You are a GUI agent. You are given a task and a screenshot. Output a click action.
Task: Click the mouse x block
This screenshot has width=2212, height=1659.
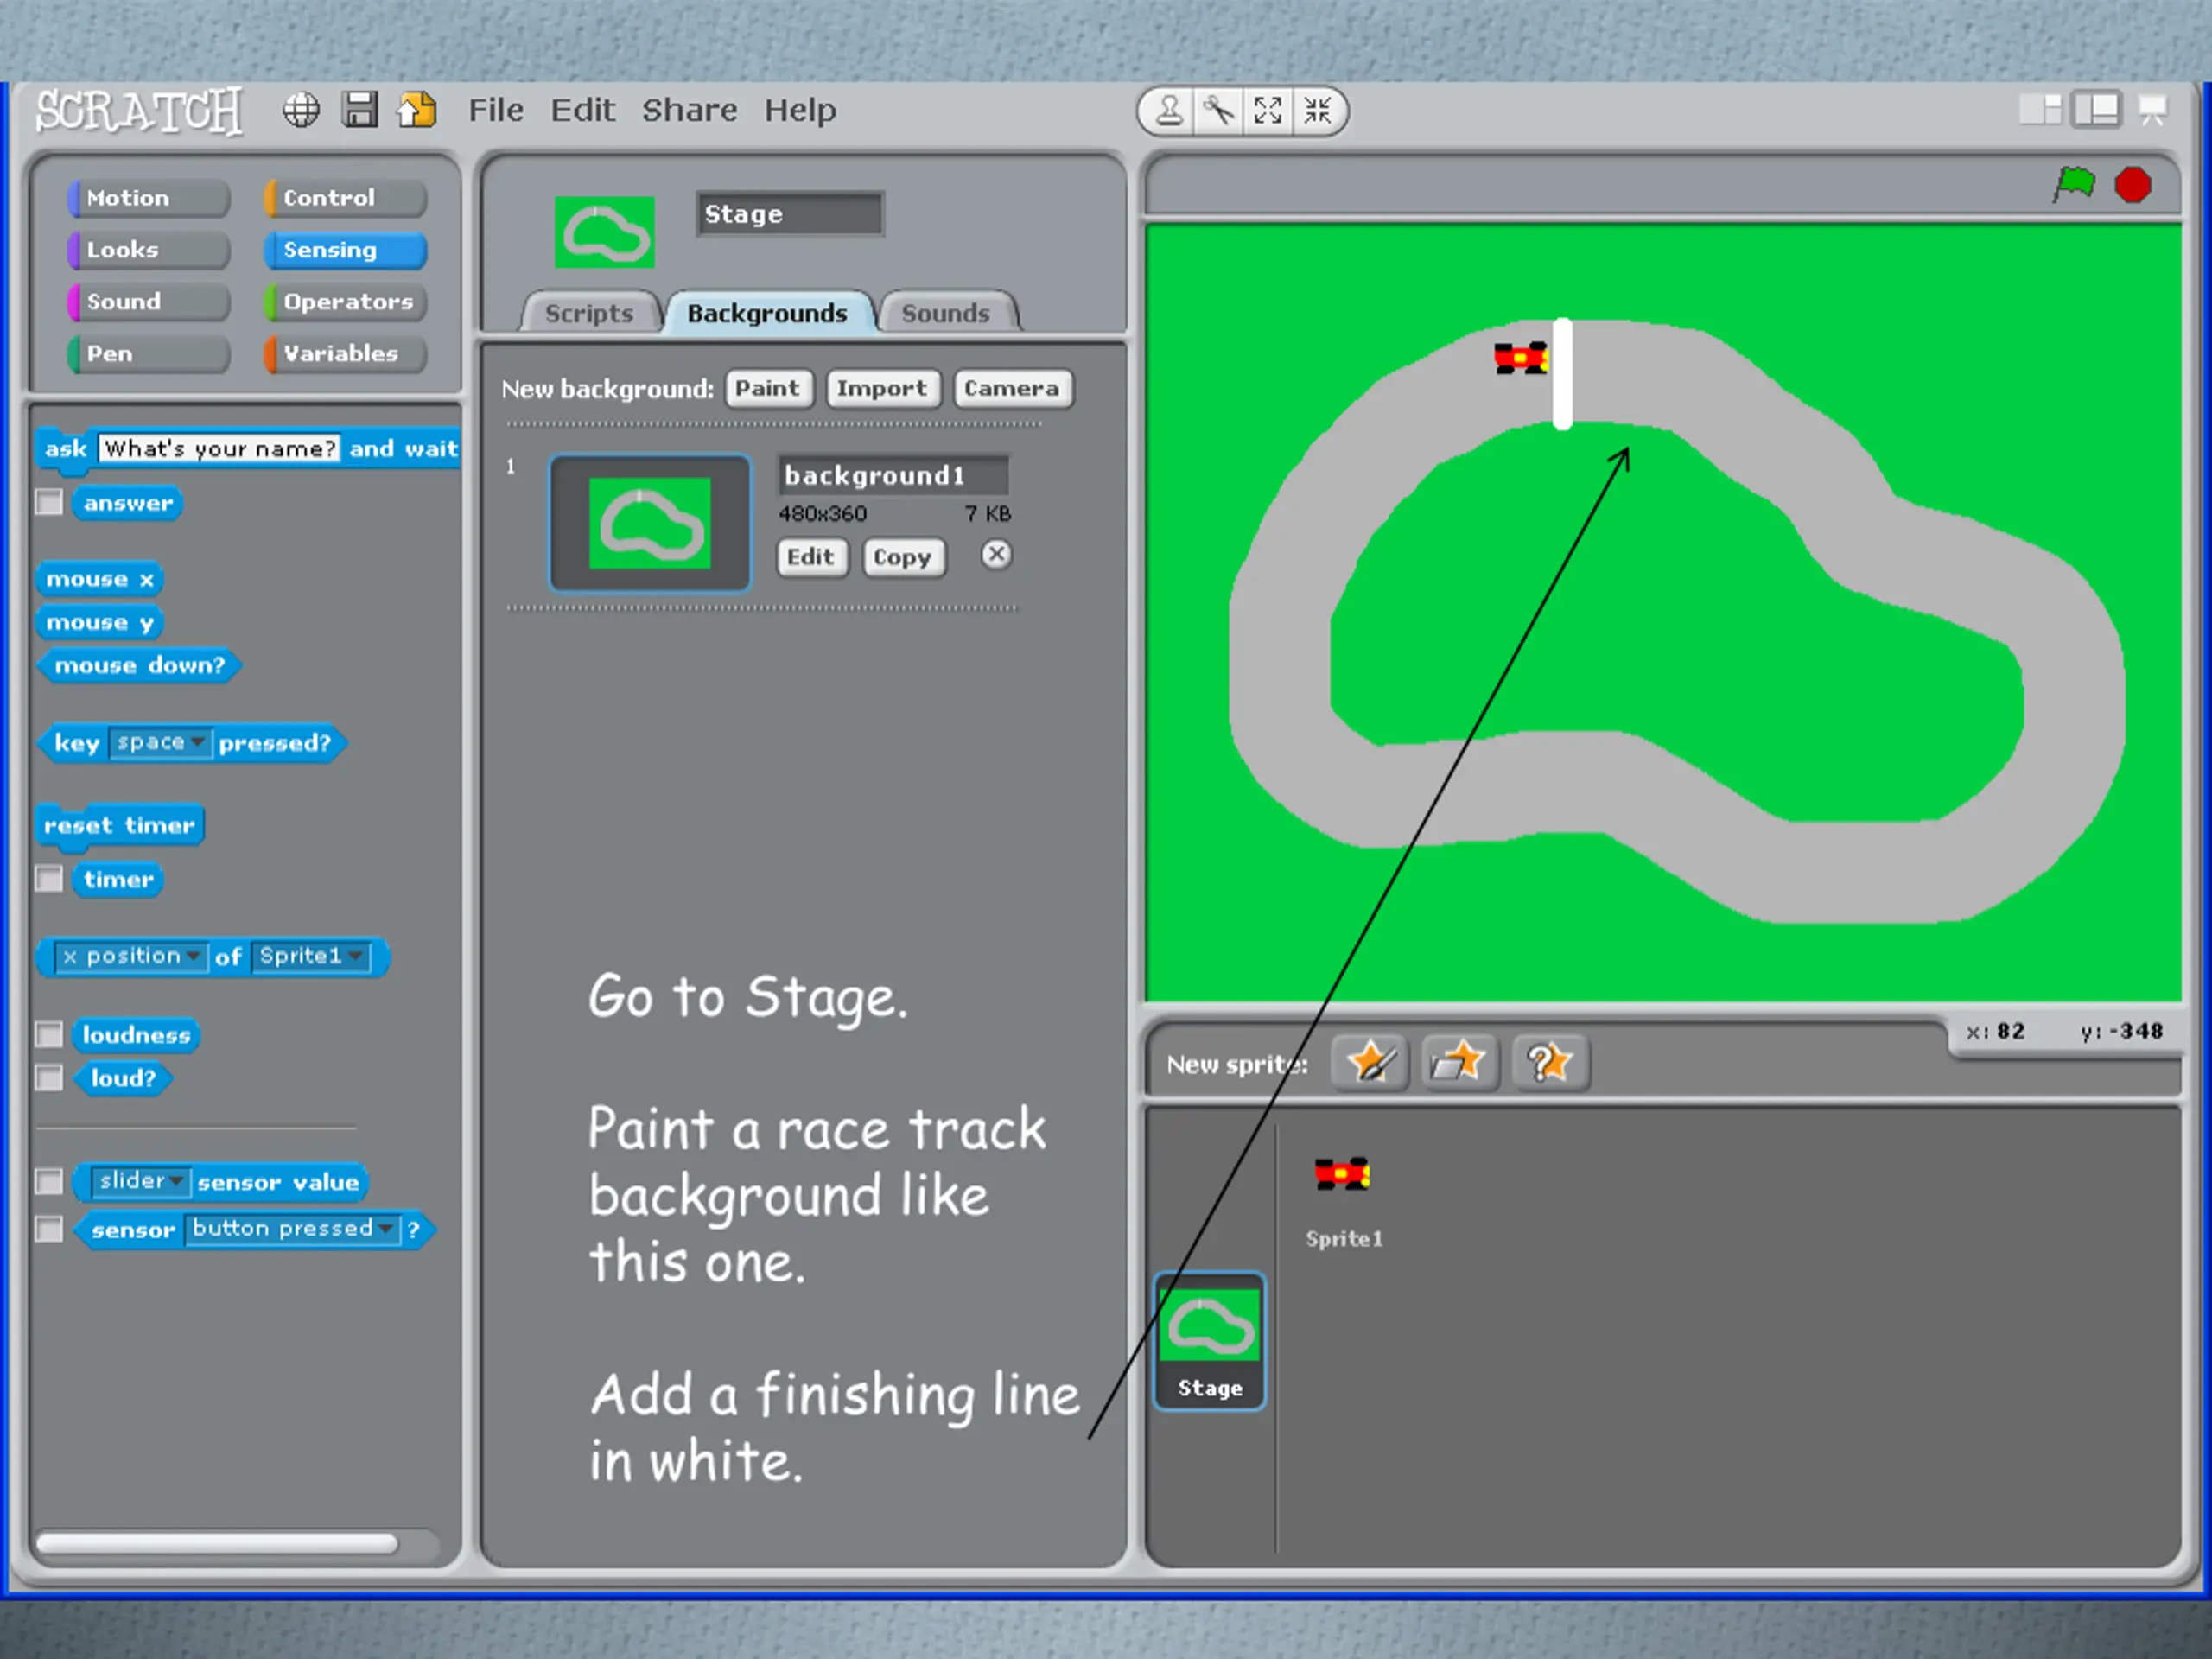tap(99, 579)
